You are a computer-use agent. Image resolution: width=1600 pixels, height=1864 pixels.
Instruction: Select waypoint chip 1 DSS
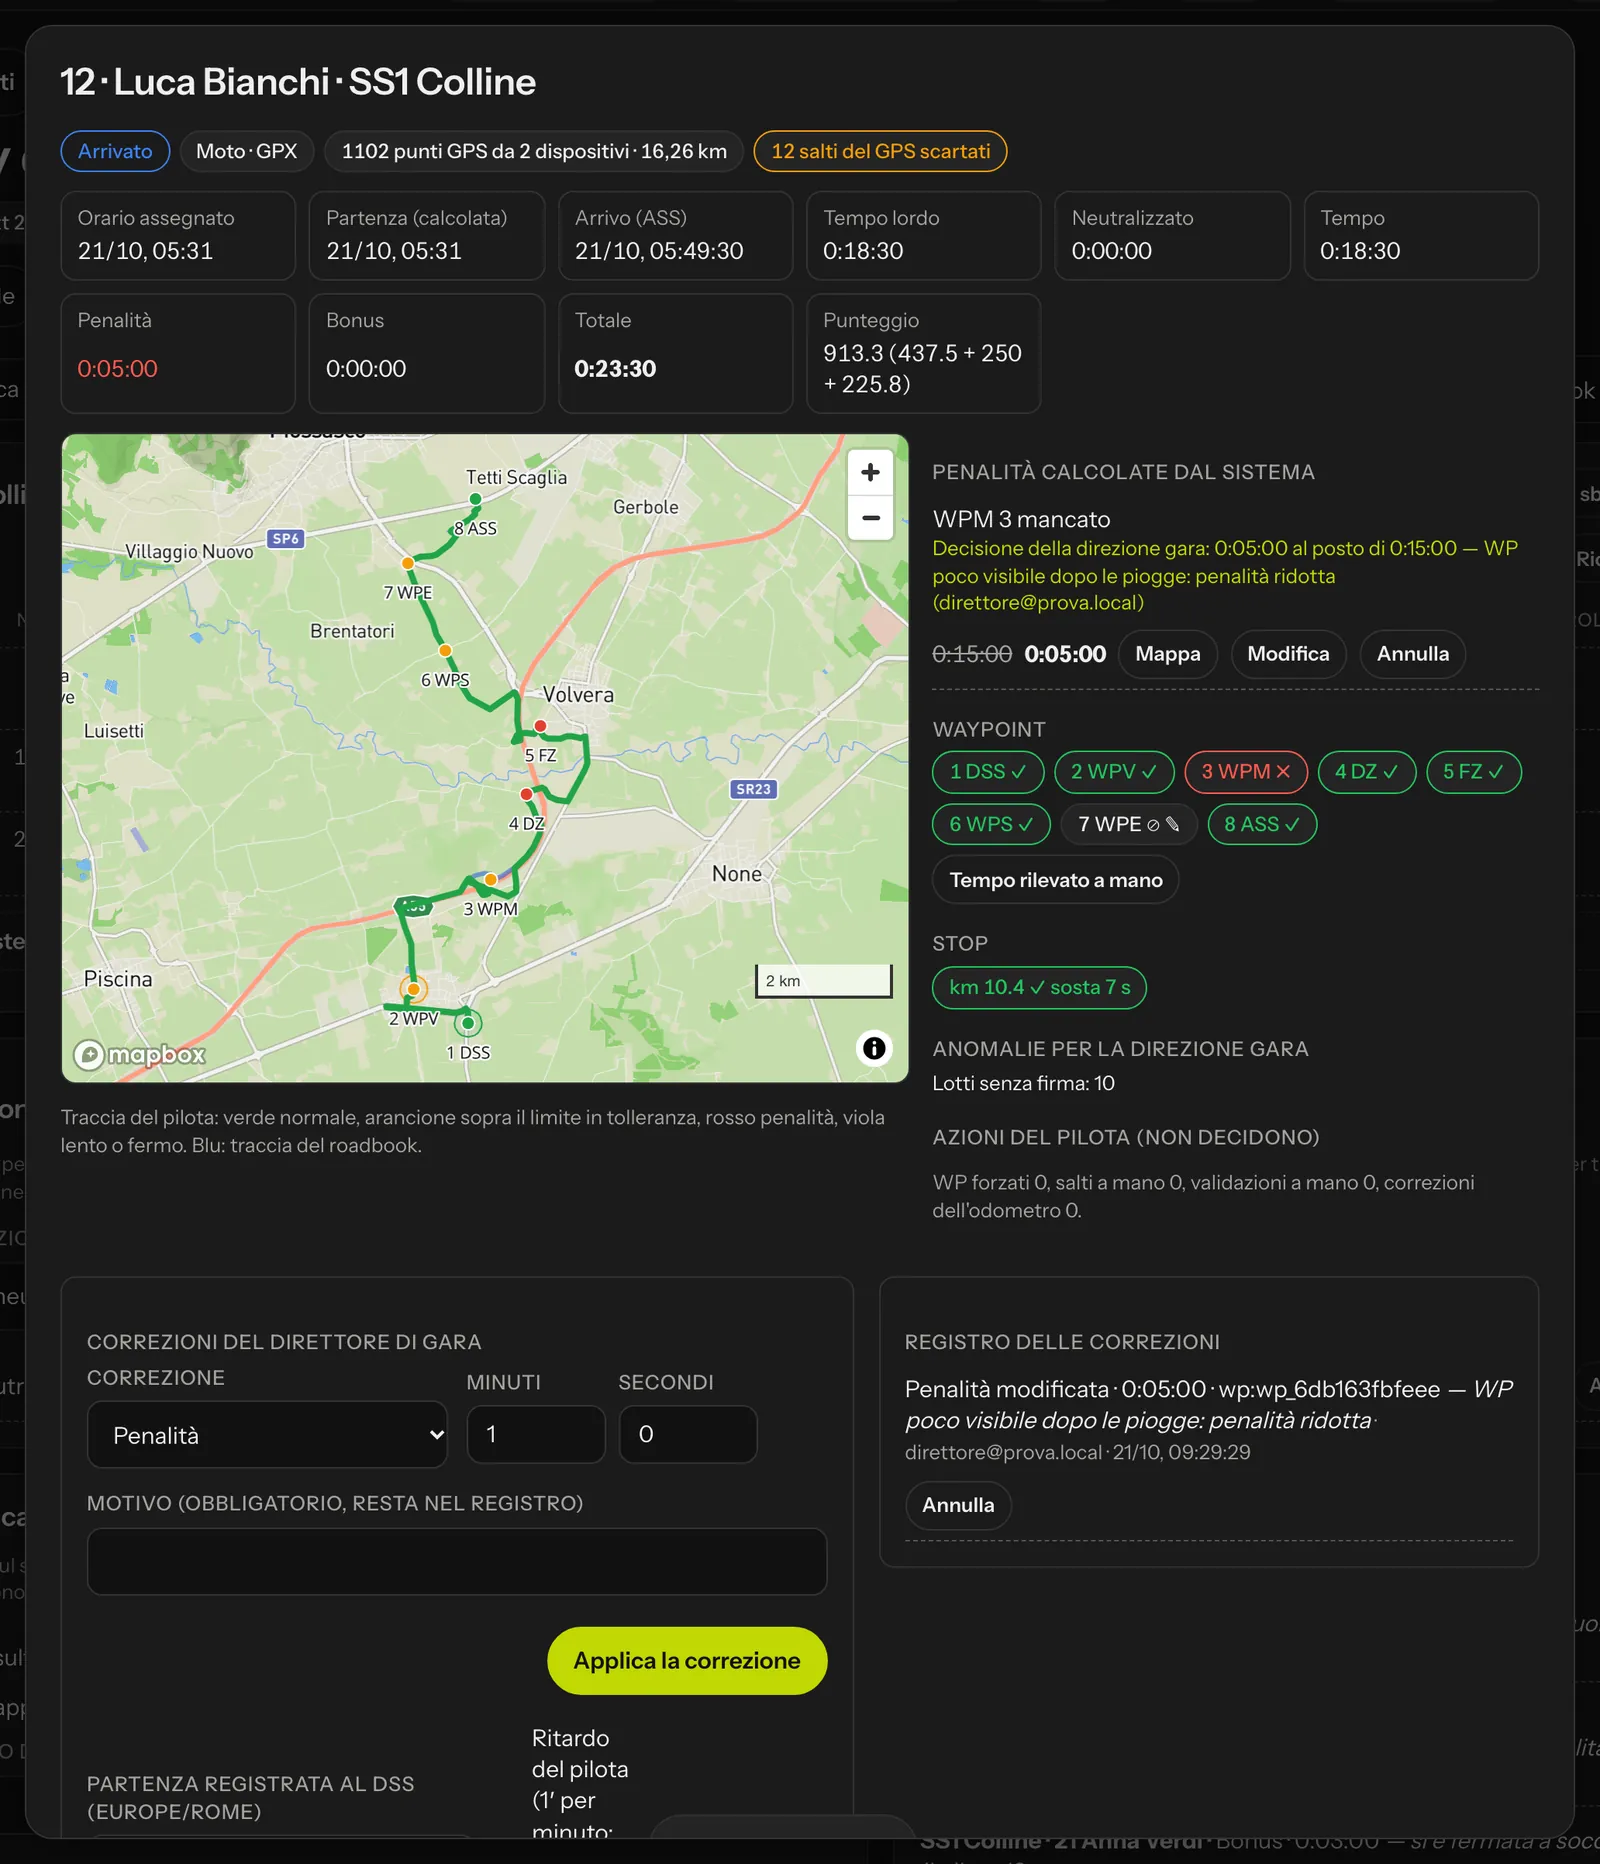point(988,772)
